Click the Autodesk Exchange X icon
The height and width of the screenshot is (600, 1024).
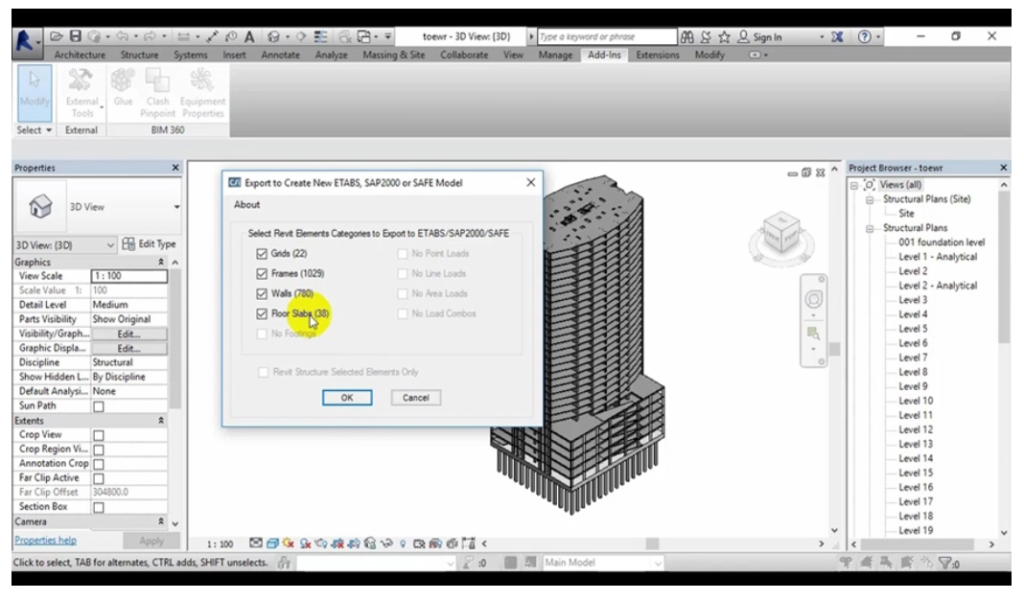[x=837, y=37]
